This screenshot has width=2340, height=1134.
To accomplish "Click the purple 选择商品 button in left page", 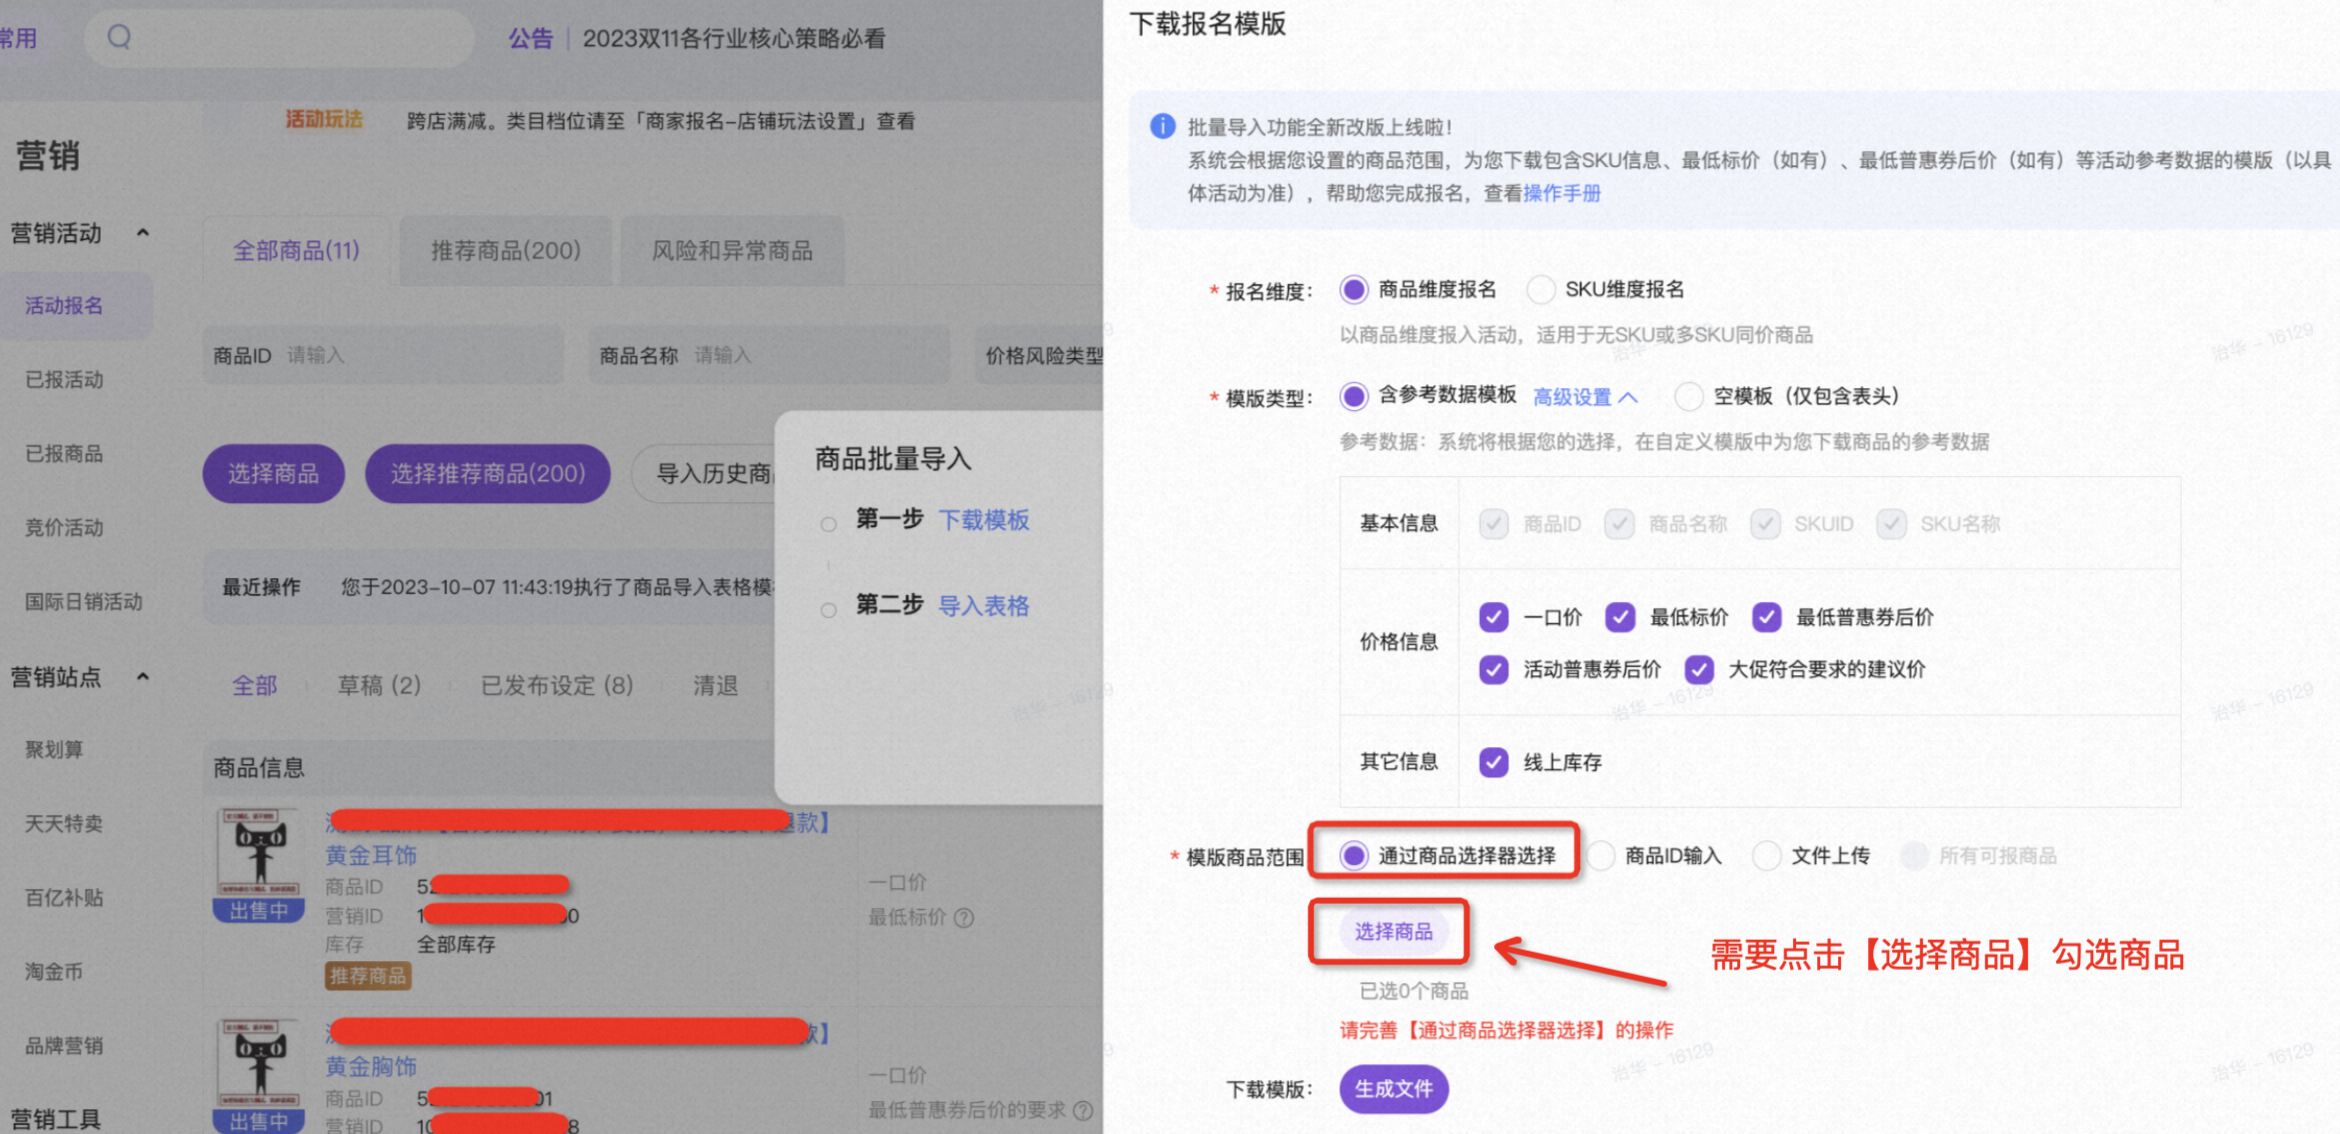I will point(274,473).
